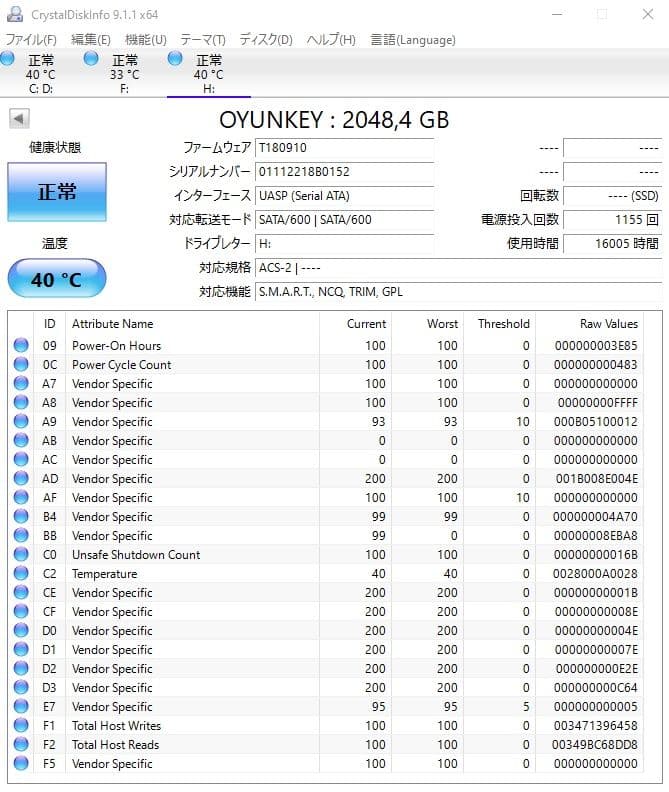Click the disk title OYUNKEY : 2048,4 GB

coord(334,120)
